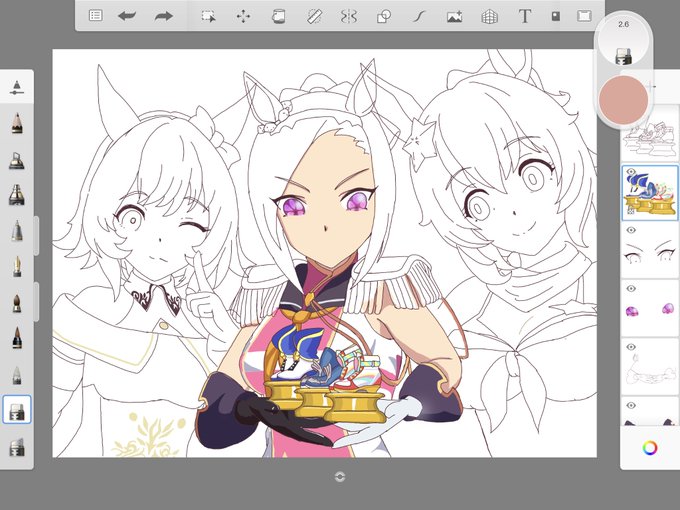Select the faint sketch layer thumbnail

click(650, 367)
